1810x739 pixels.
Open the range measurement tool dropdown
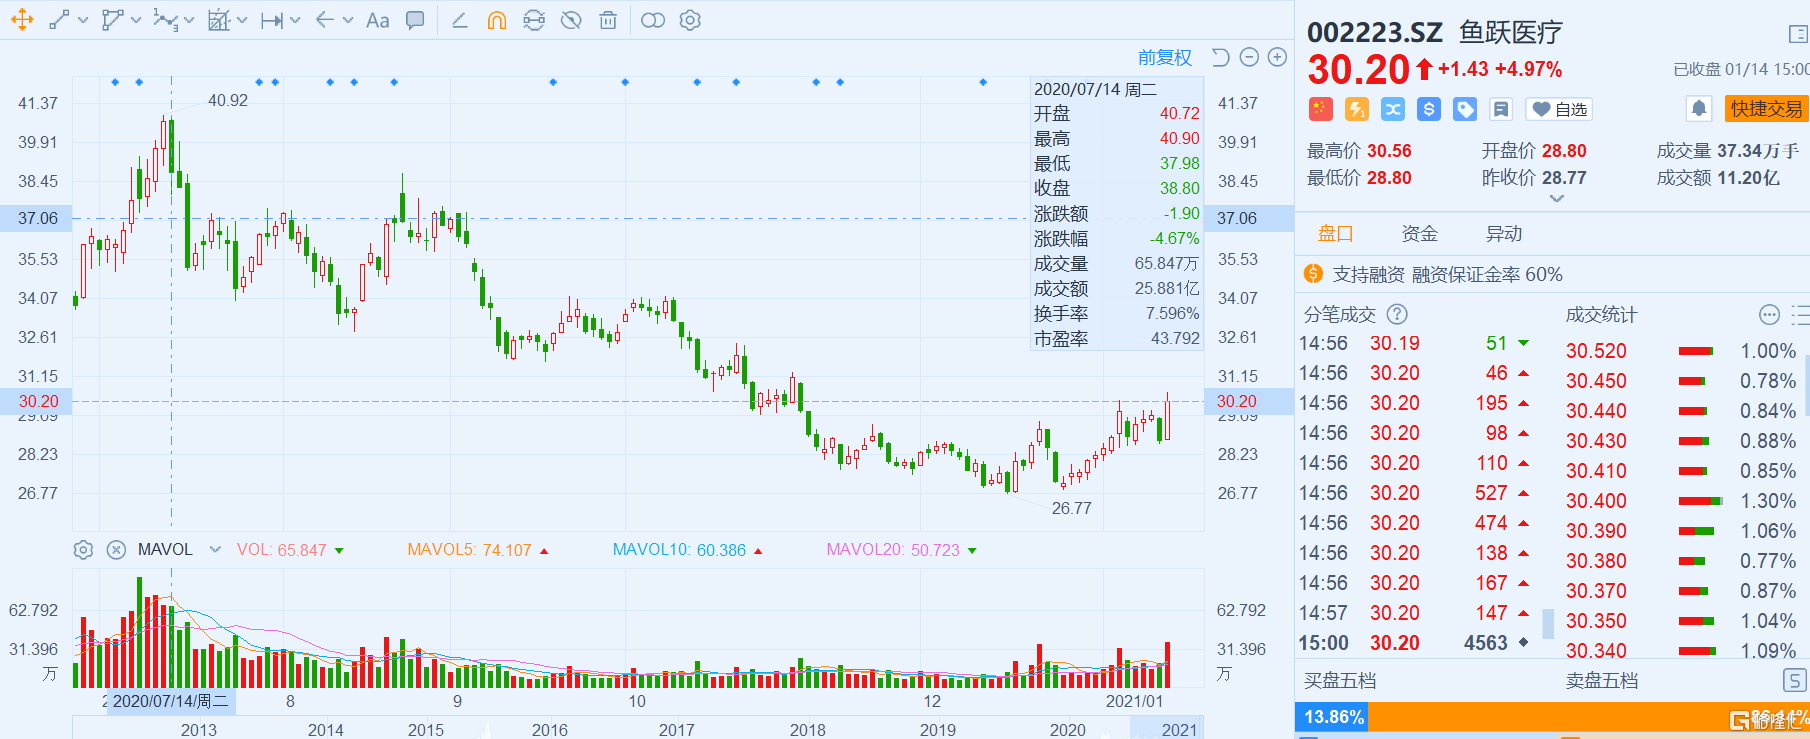(x=295, y=20)
